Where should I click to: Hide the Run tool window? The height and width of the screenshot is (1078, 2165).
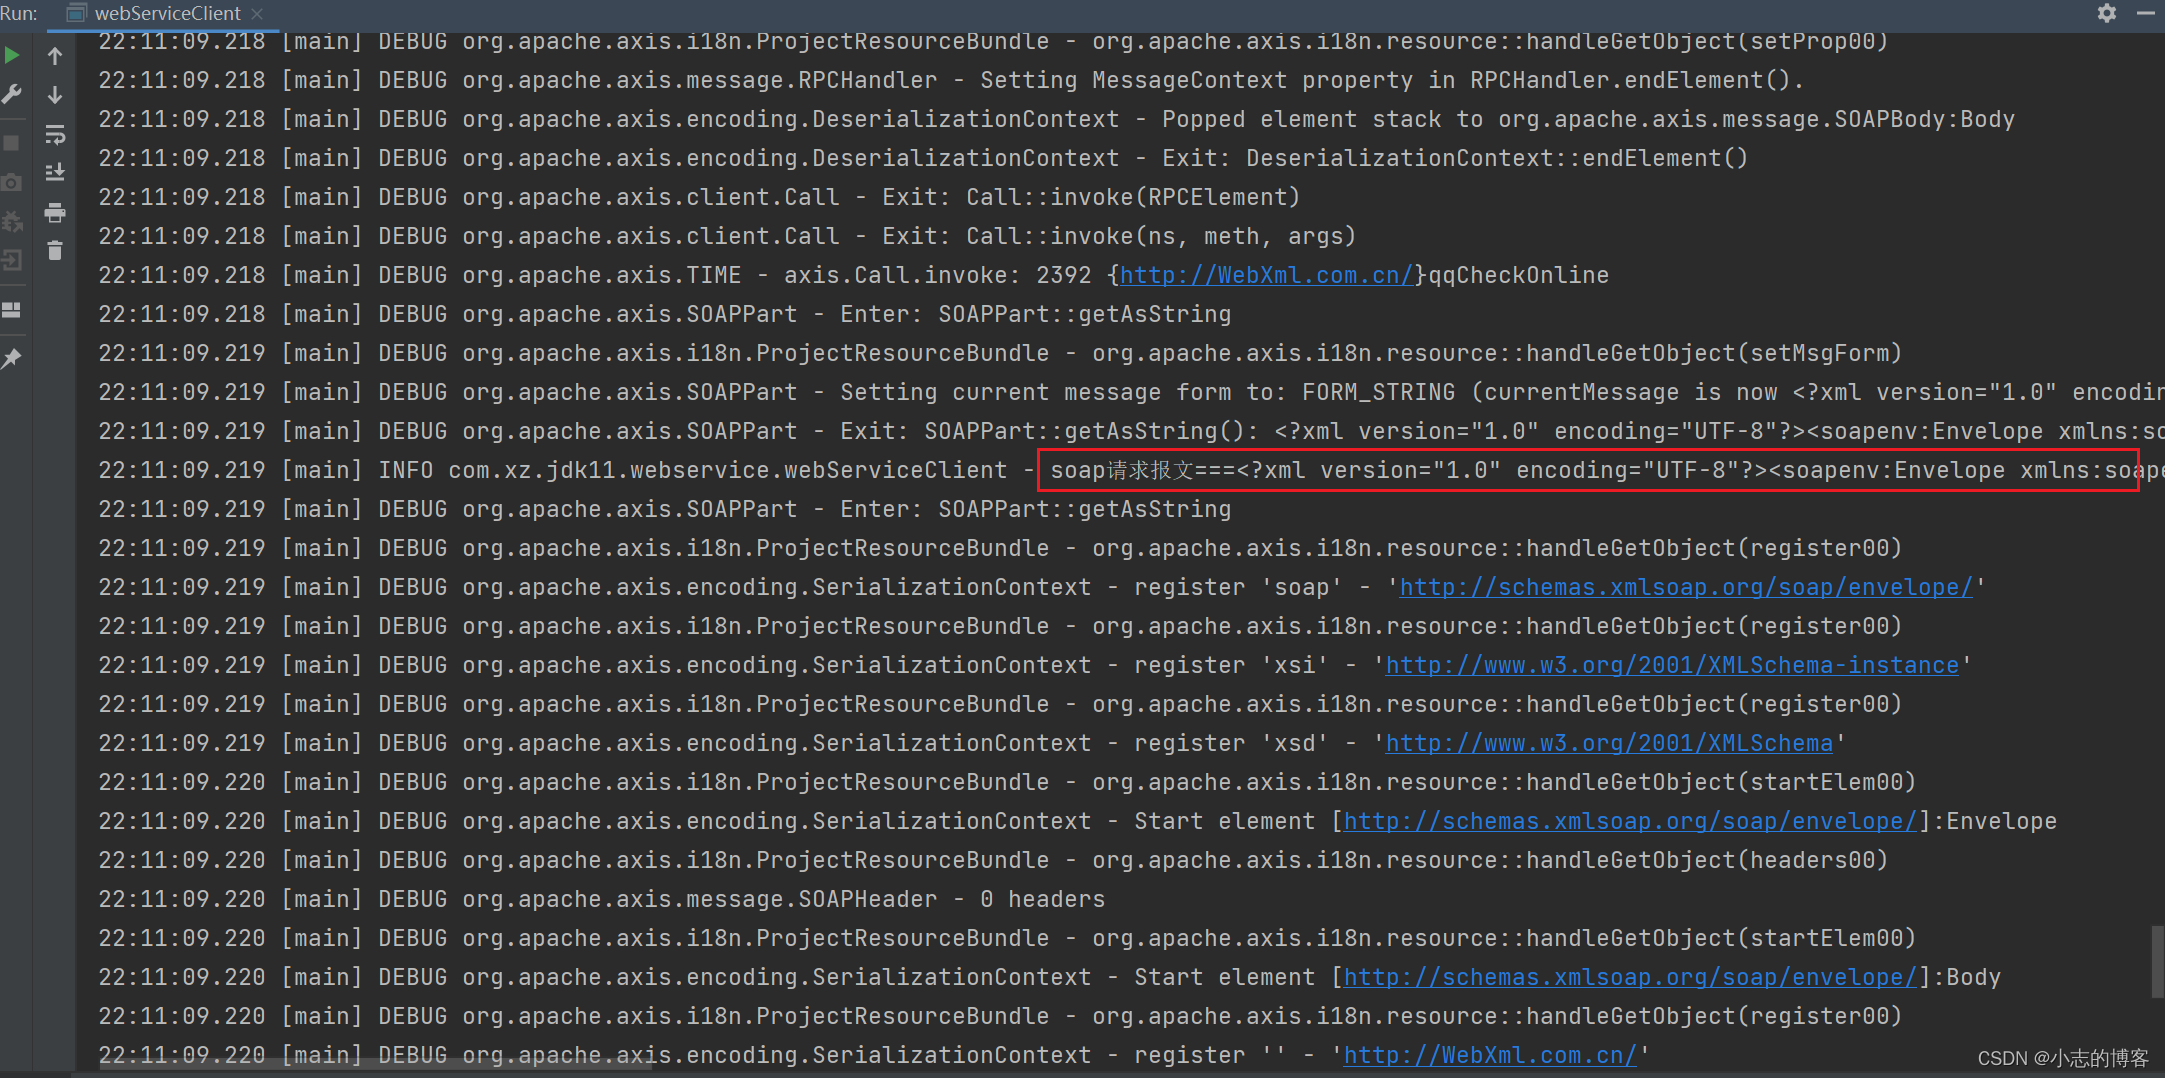2146,13
